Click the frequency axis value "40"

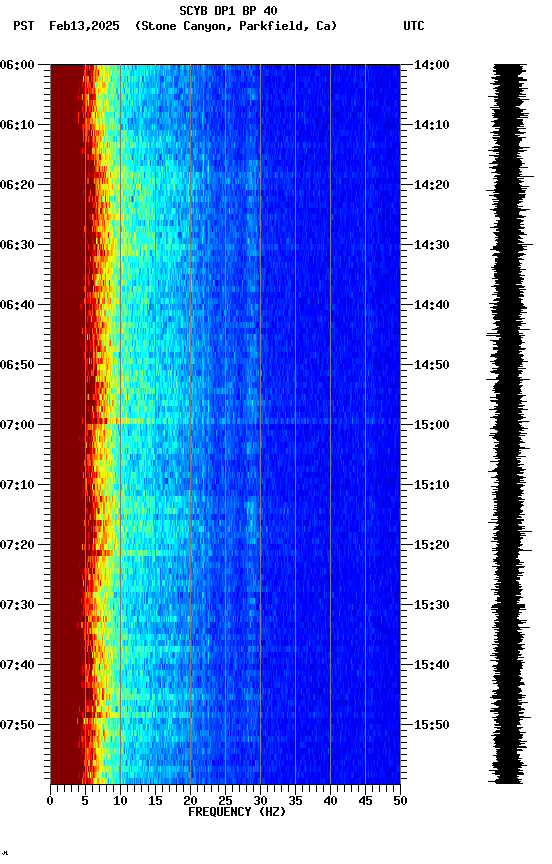click(330, 801)
